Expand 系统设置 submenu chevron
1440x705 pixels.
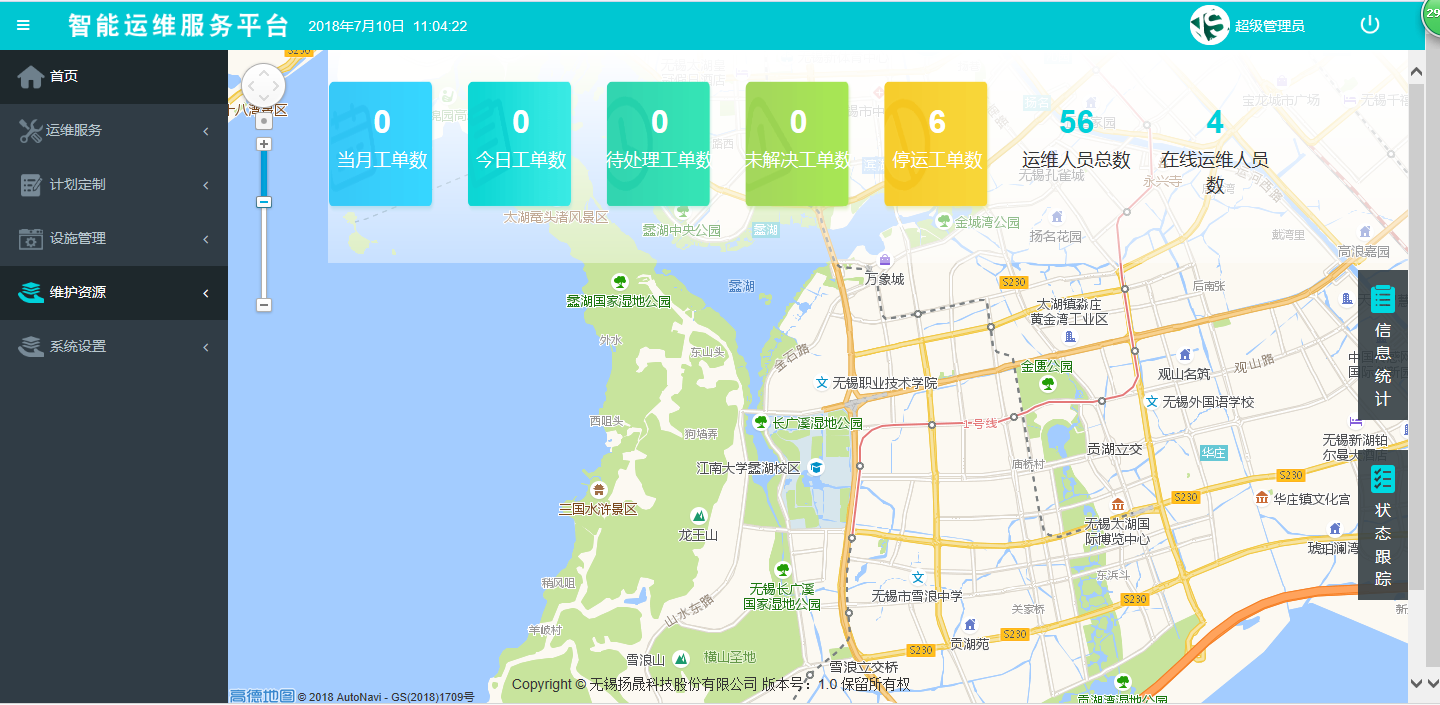click(x=205, y=347)
